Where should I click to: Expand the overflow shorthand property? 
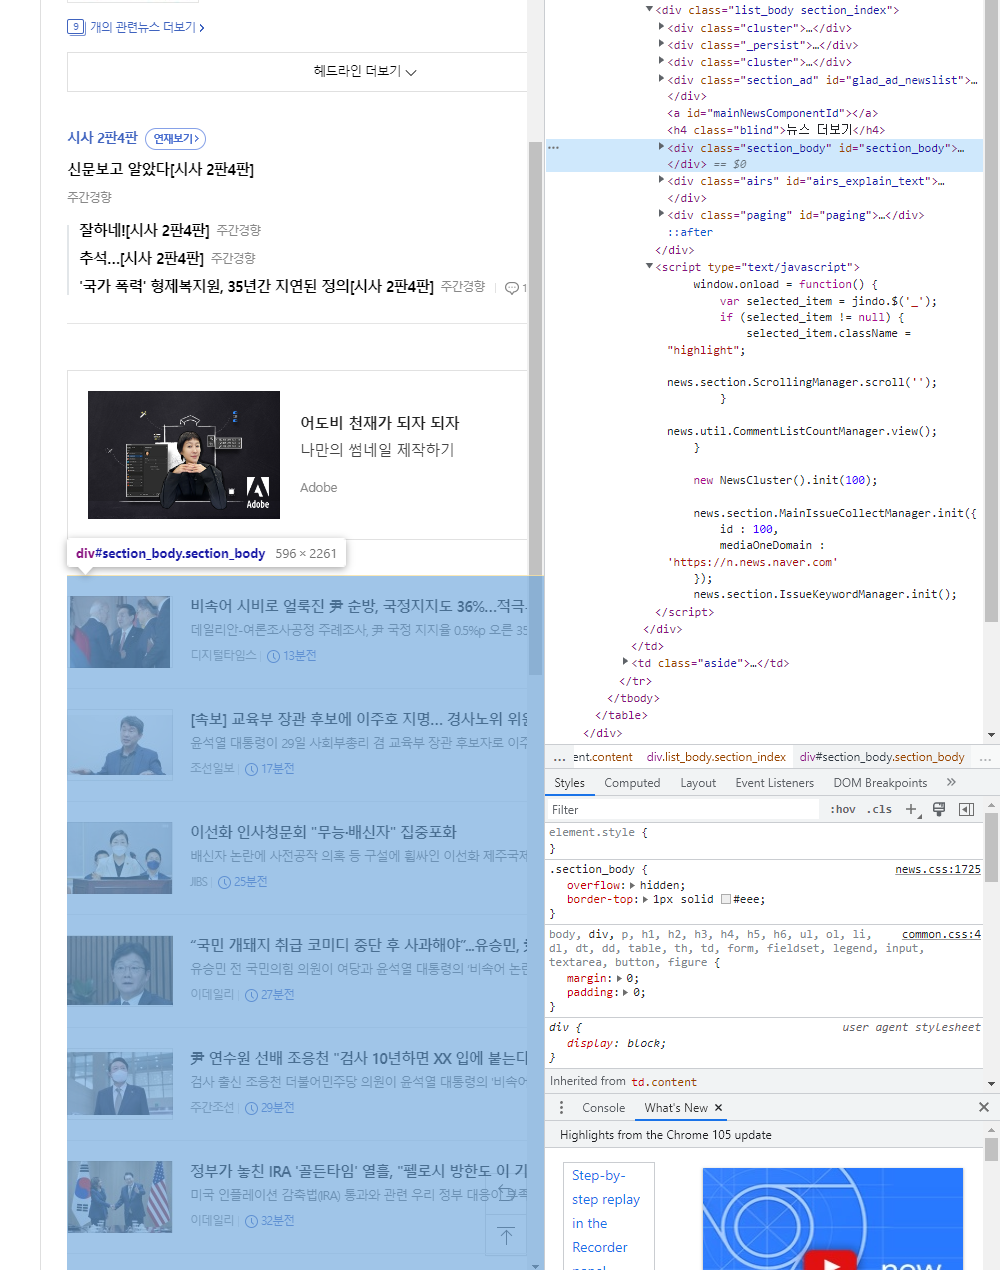[632, 885]
